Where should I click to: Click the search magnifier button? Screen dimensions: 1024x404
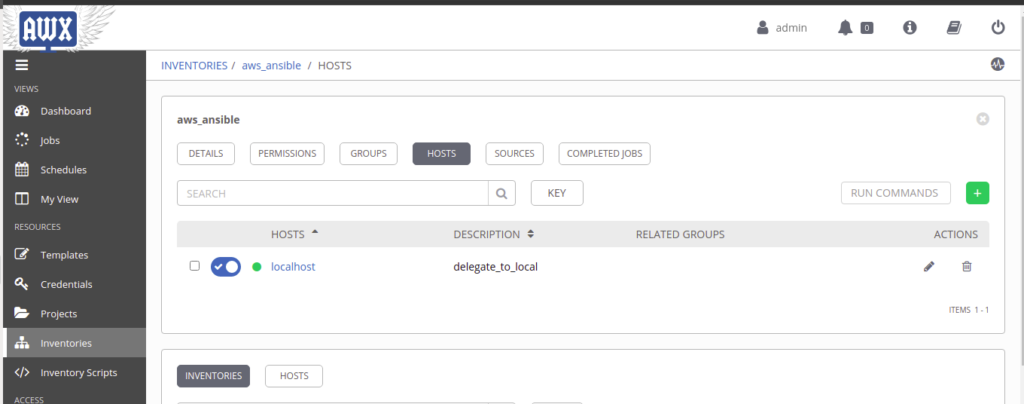(502, 193)
